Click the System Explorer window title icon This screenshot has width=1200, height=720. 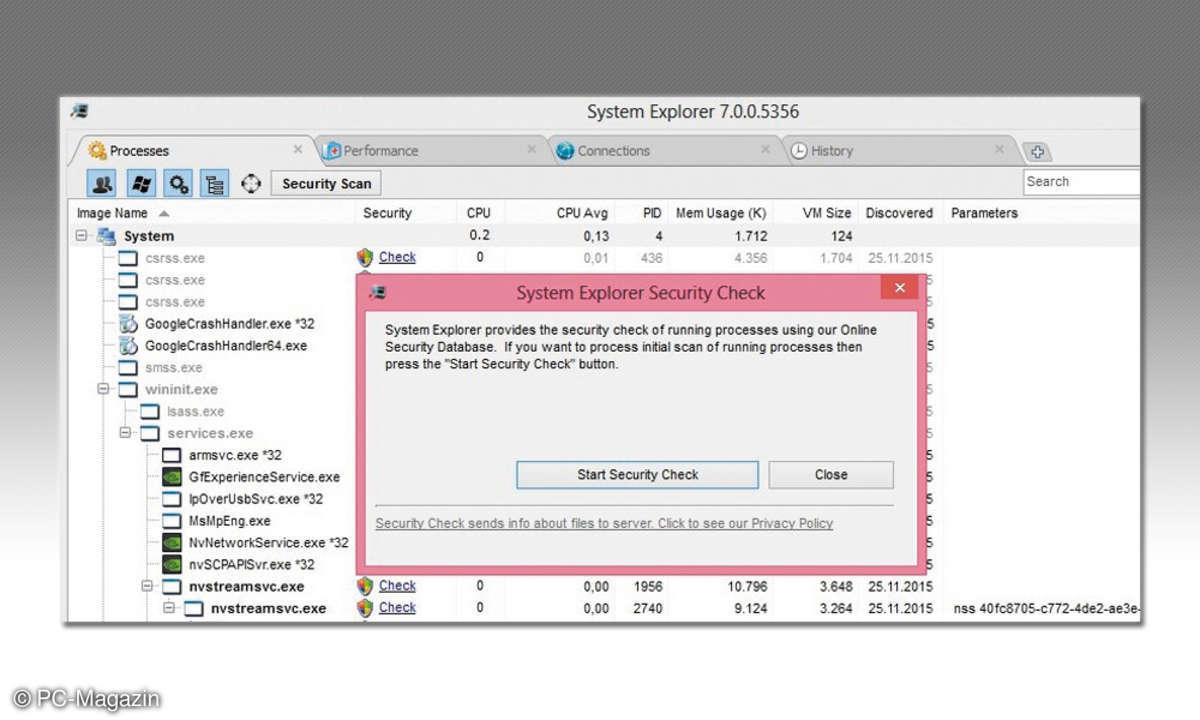click(x=79, y=112)
